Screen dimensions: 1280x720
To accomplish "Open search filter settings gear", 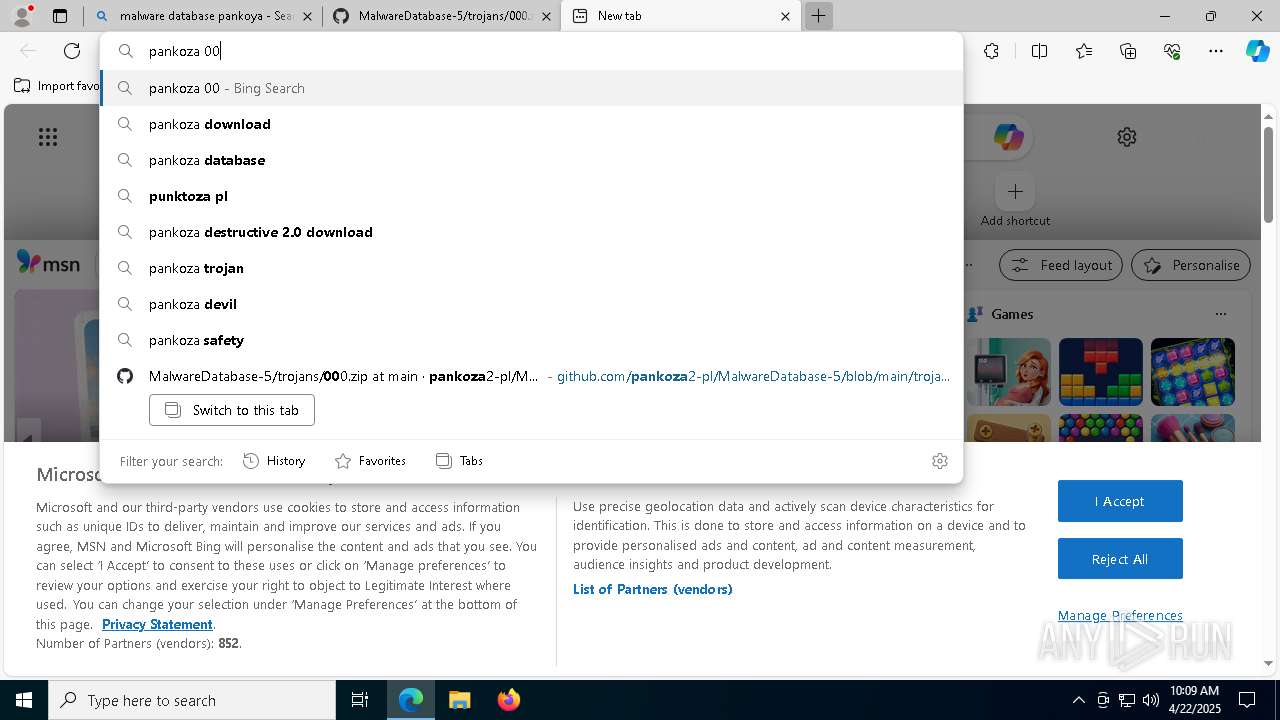I will click(x=939, y=461).
